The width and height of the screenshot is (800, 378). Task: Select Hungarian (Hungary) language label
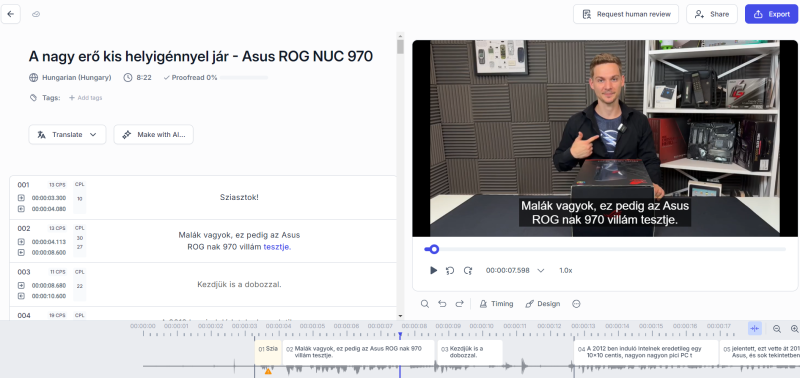(x=77, y=78)
